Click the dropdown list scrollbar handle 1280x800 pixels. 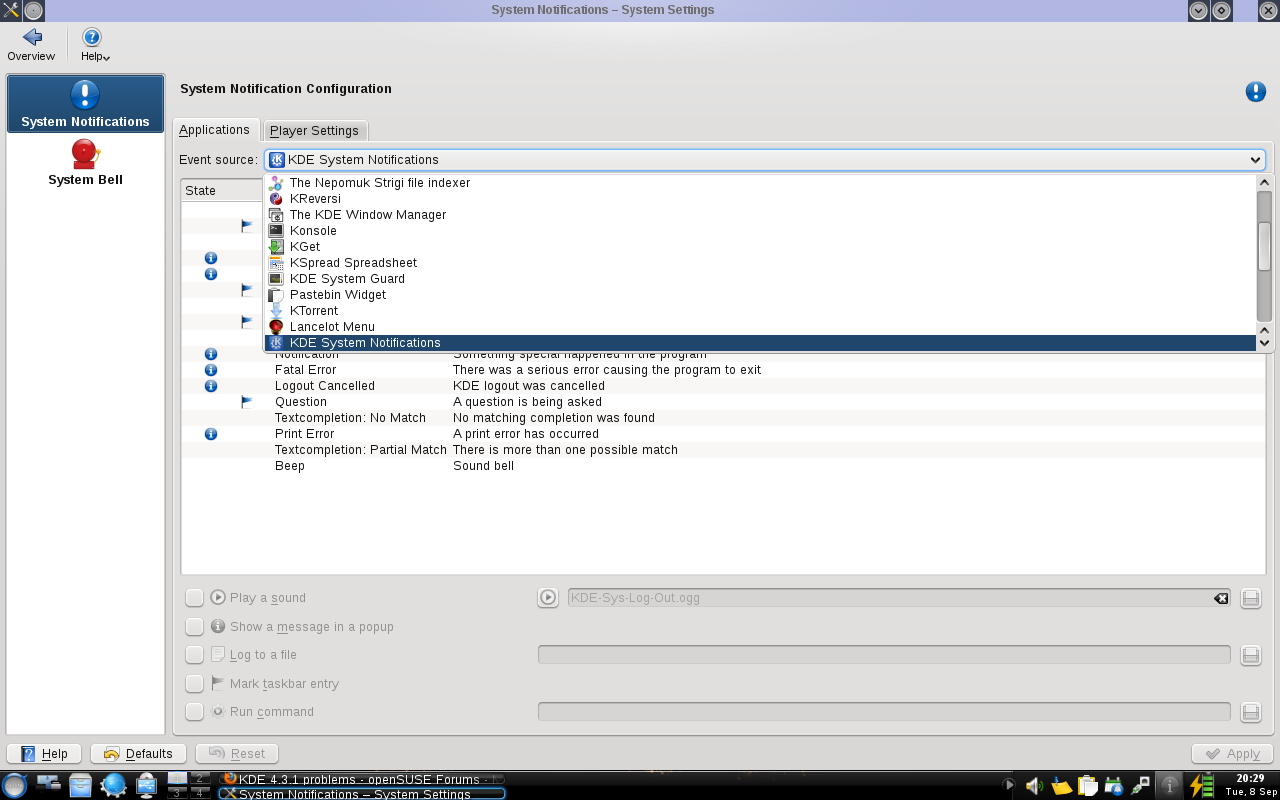click(1264, 246)
